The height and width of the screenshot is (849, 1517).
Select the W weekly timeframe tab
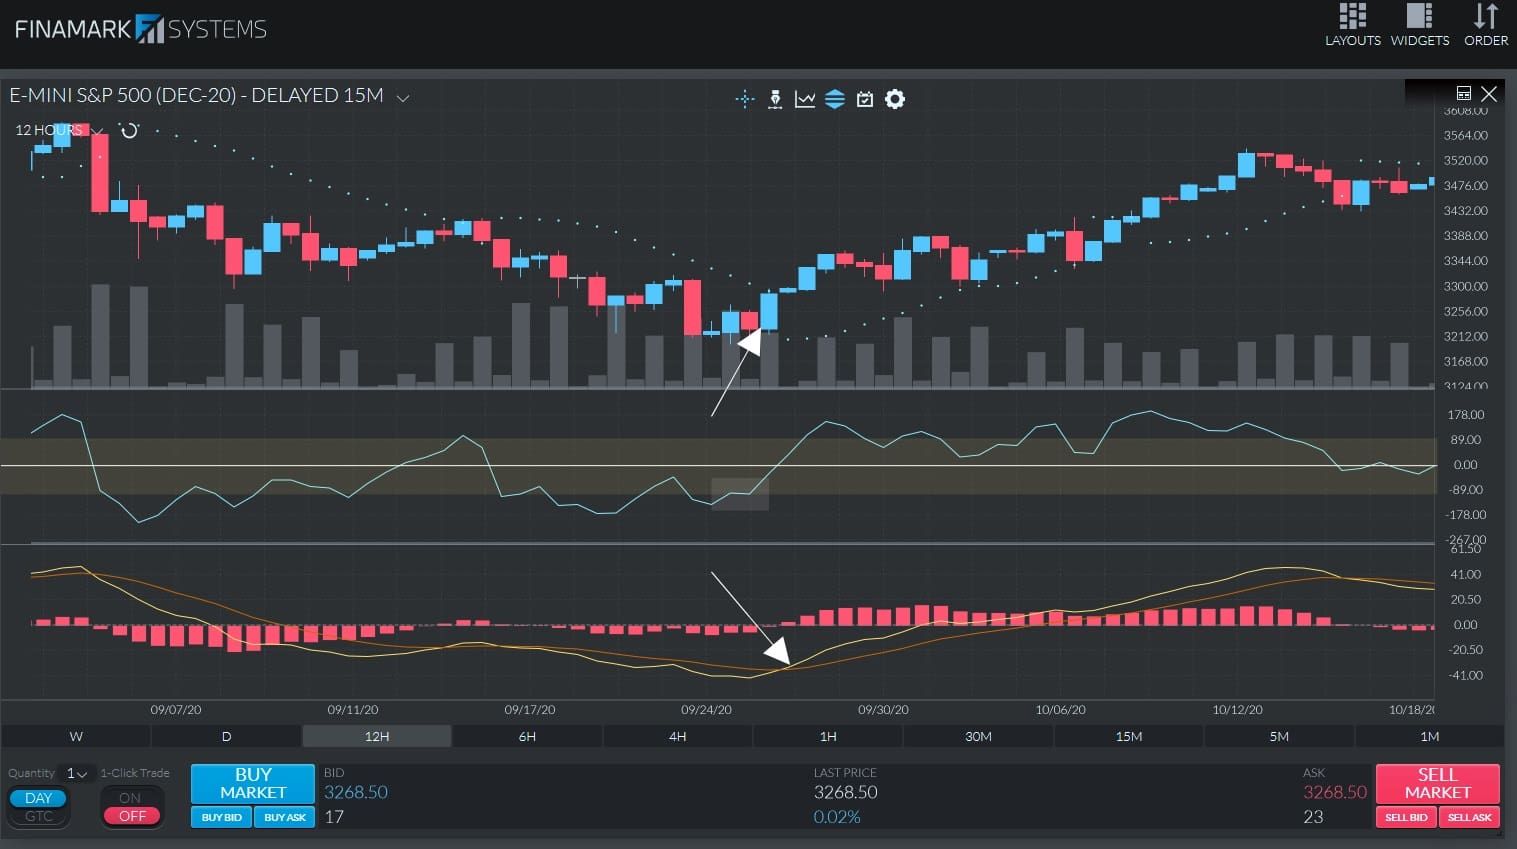(75, 736)
